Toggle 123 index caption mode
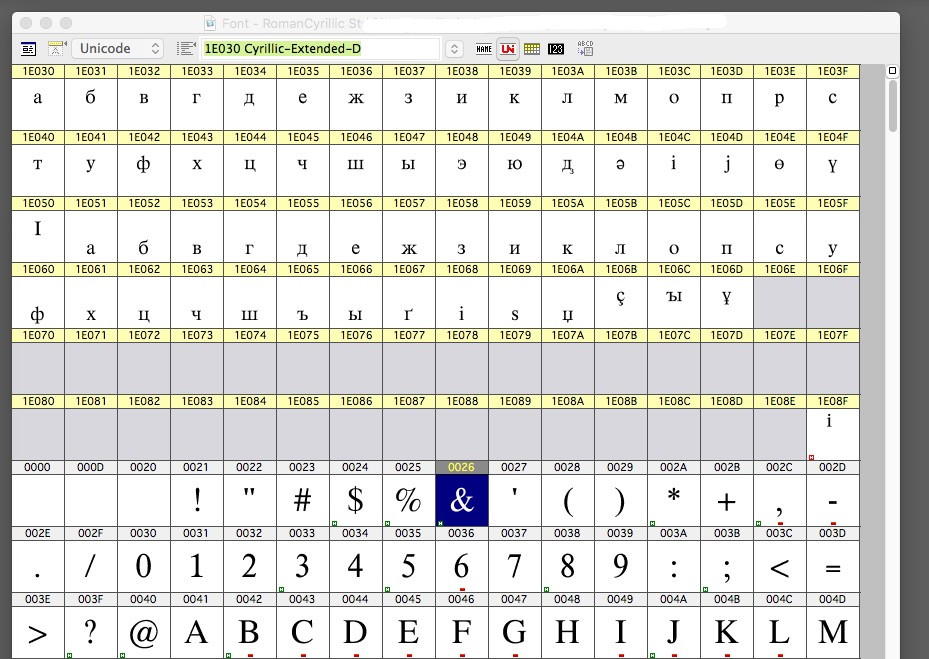929x659 pixels. click(x=556, y=48)
